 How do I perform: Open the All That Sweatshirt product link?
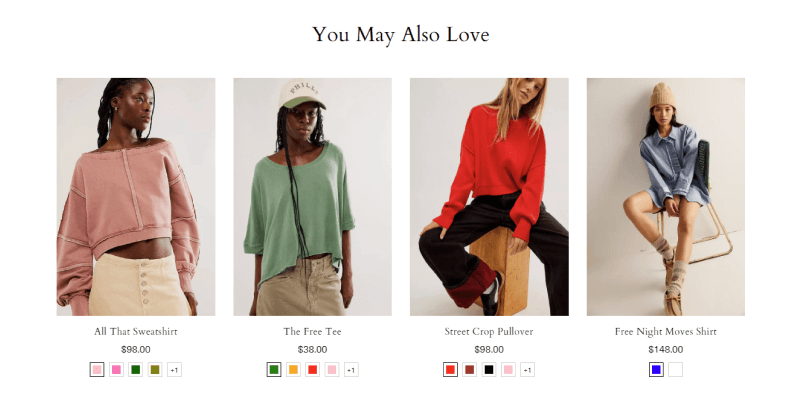[x=136, y=332]
